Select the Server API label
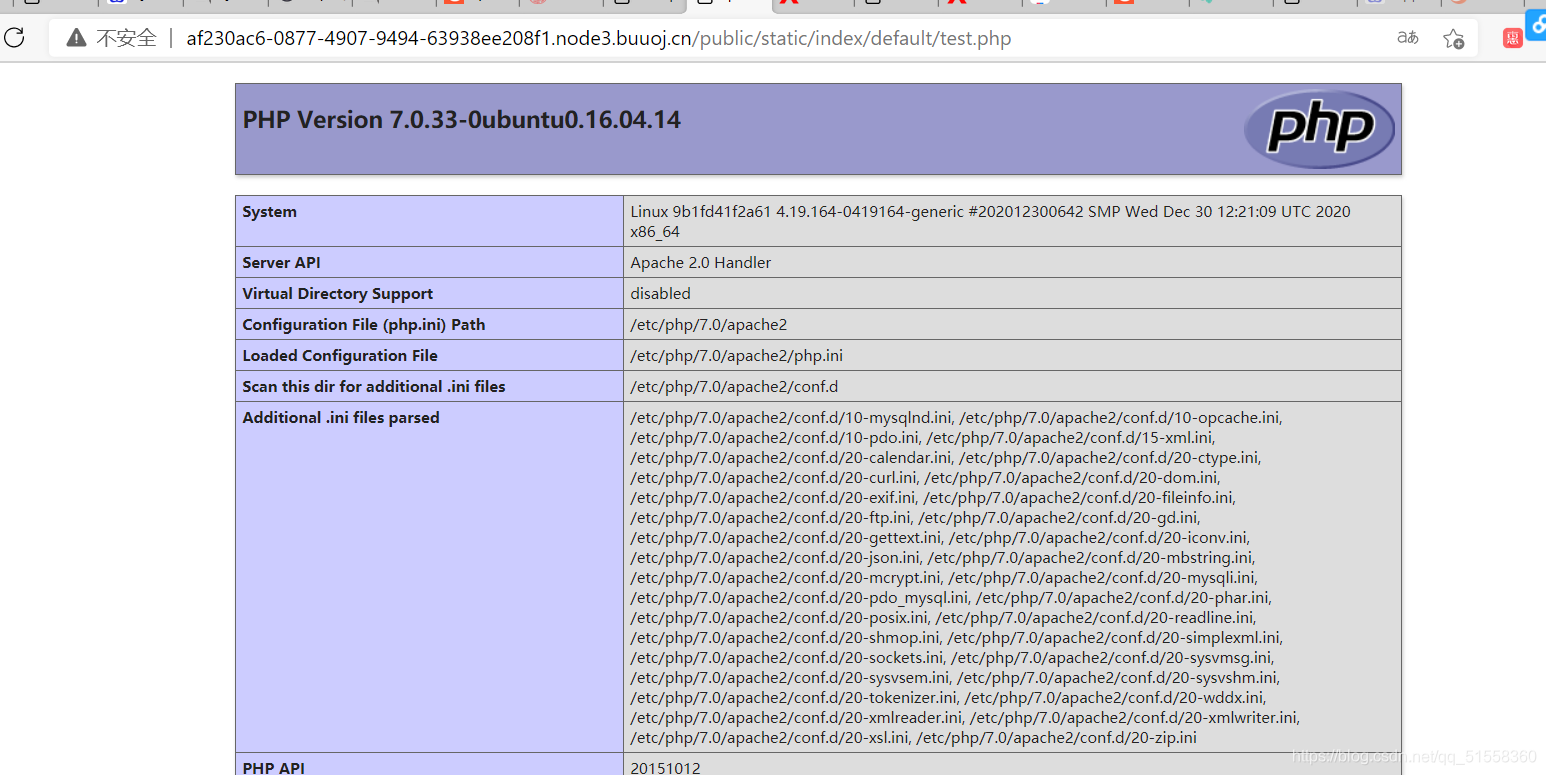Viewport: 1546px width, 775px height. click(281, 263)
